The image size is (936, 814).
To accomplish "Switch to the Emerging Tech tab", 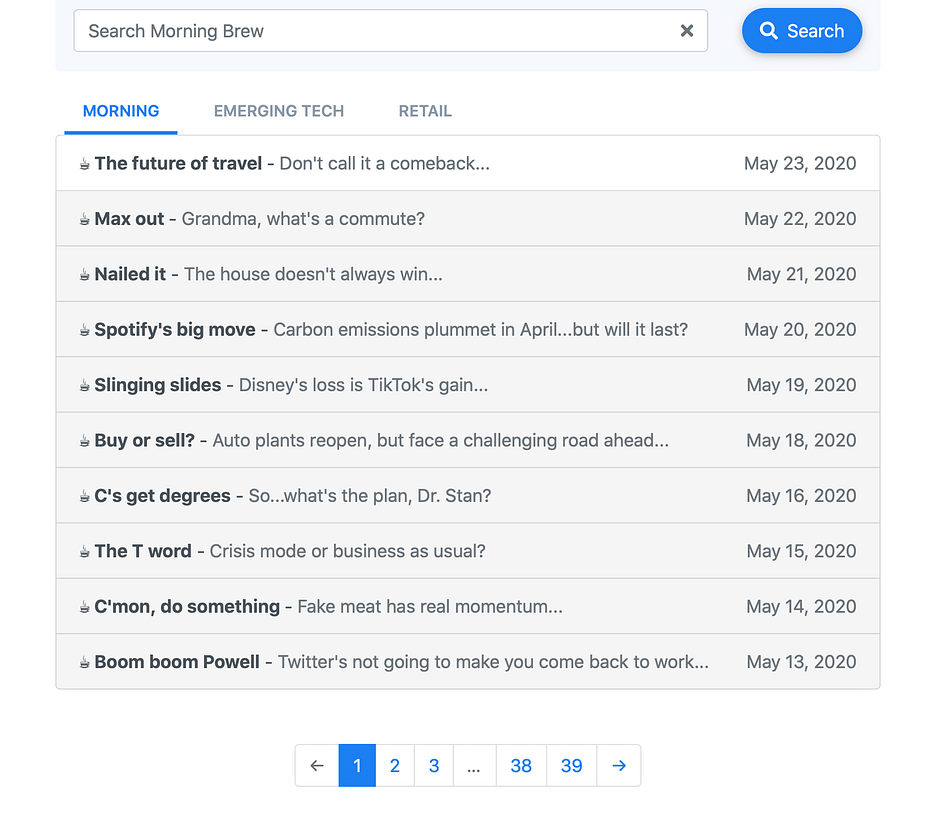I will pos(279,111).
